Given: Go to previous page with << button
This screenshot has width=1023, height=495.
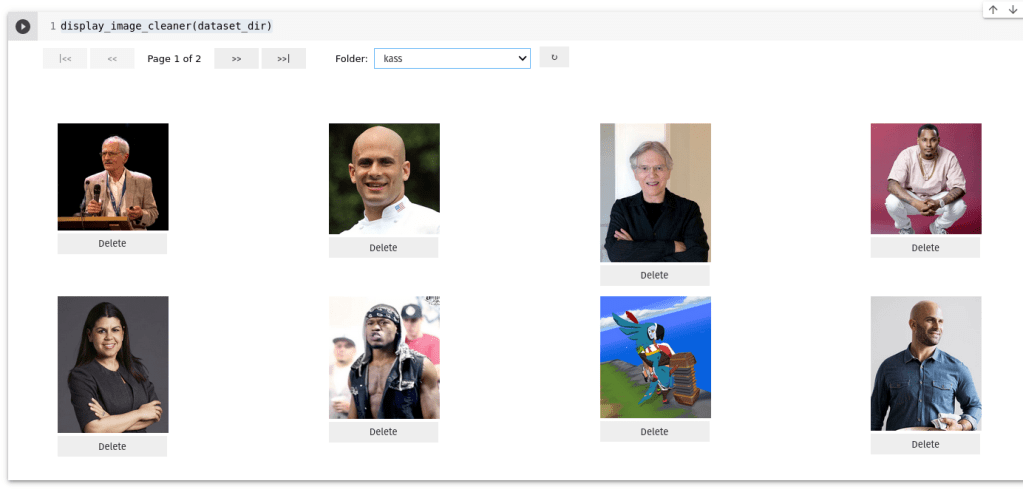Looking at the screenshot, I should tap(112, 59).
